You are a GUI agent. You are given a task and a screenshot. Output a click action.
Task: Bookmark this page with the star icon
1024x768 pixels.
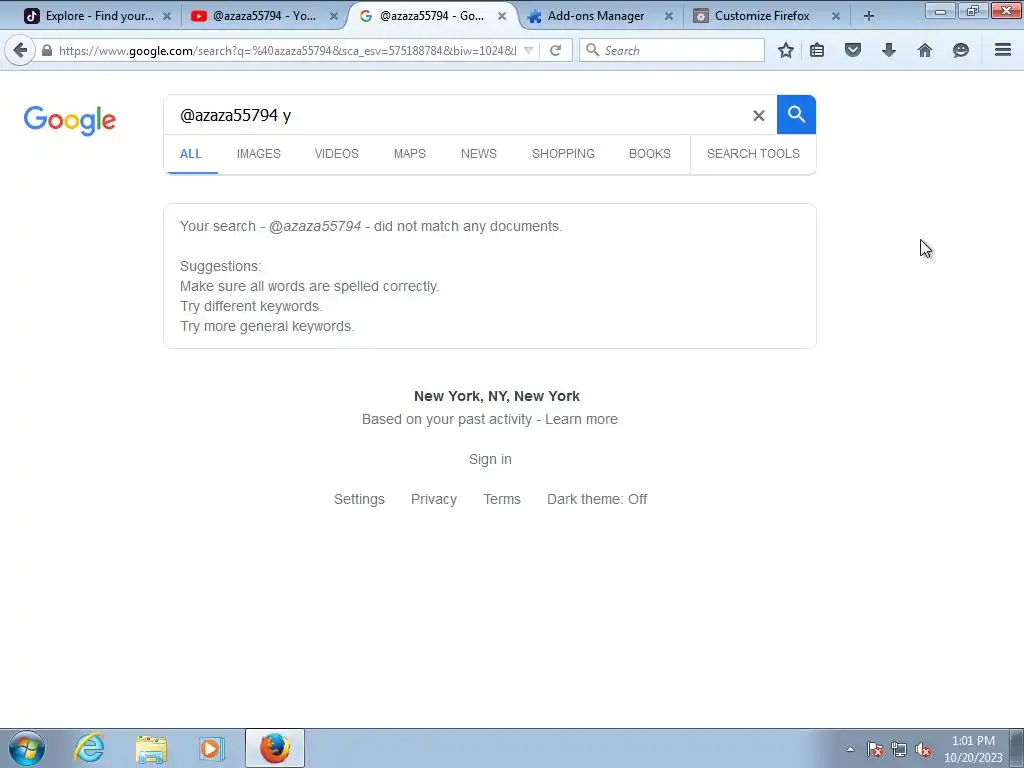pyautogui.click(x=786, y=50)
